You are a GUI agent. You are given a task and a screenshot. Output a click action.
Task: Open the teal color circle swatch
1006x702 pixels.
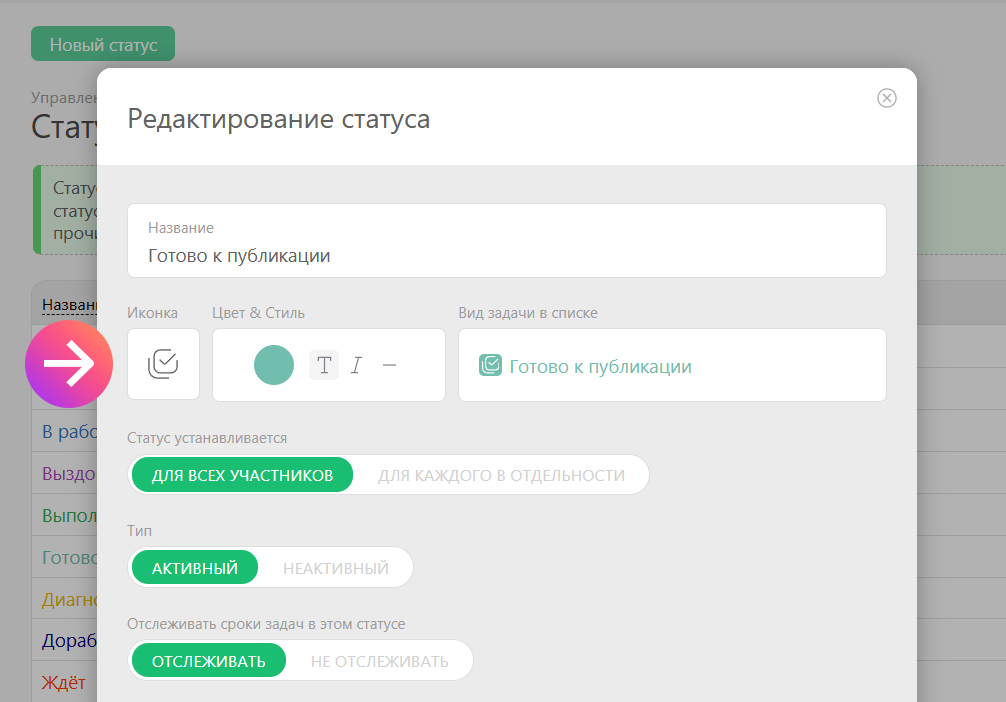tap(274, 365)
